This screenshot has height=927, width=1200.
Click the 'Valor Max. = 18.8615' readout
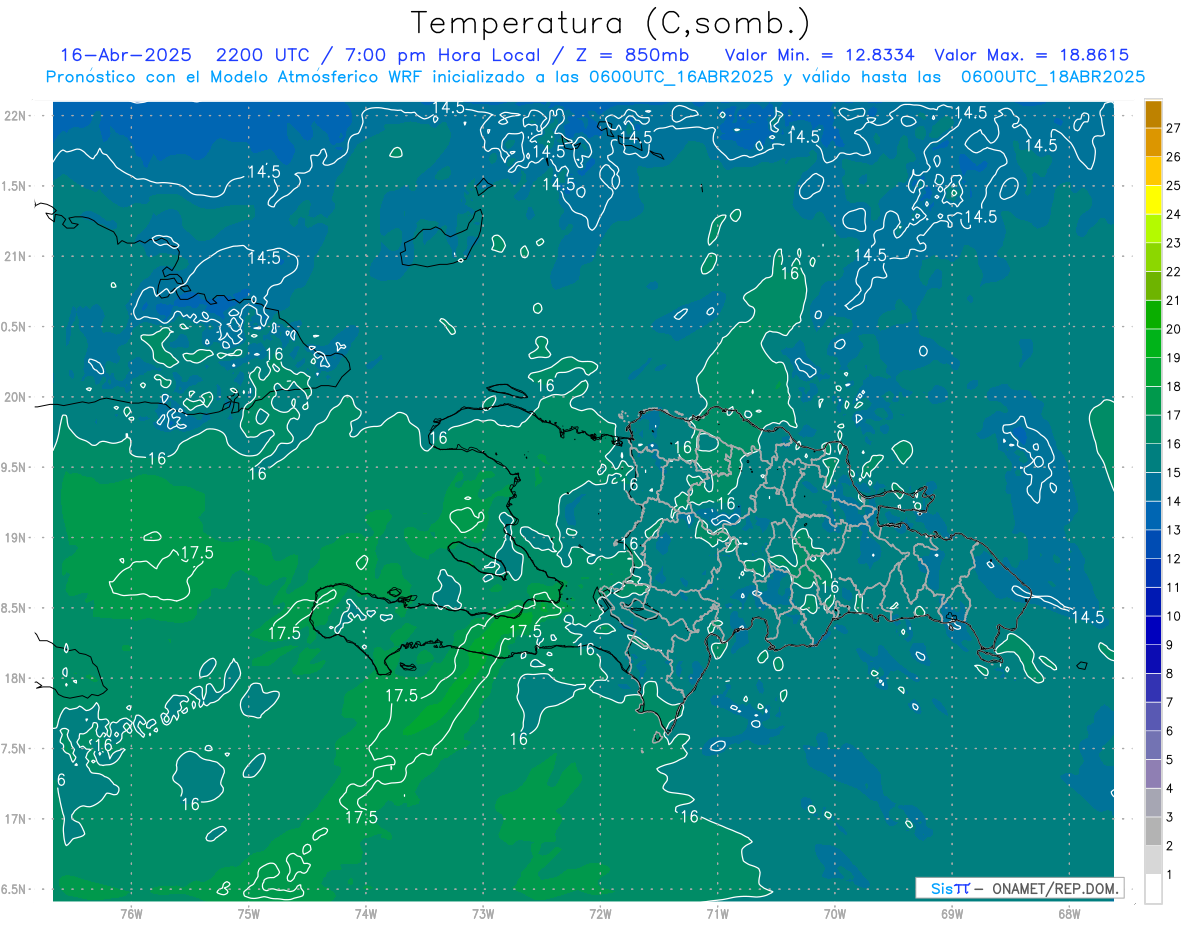(x=1032, y=55)
